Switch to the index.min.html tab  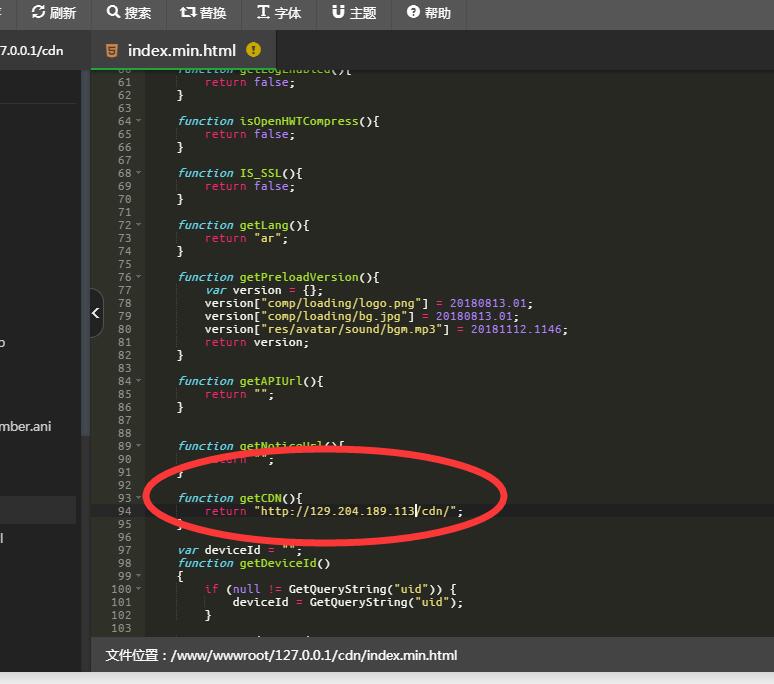[182, 50]
